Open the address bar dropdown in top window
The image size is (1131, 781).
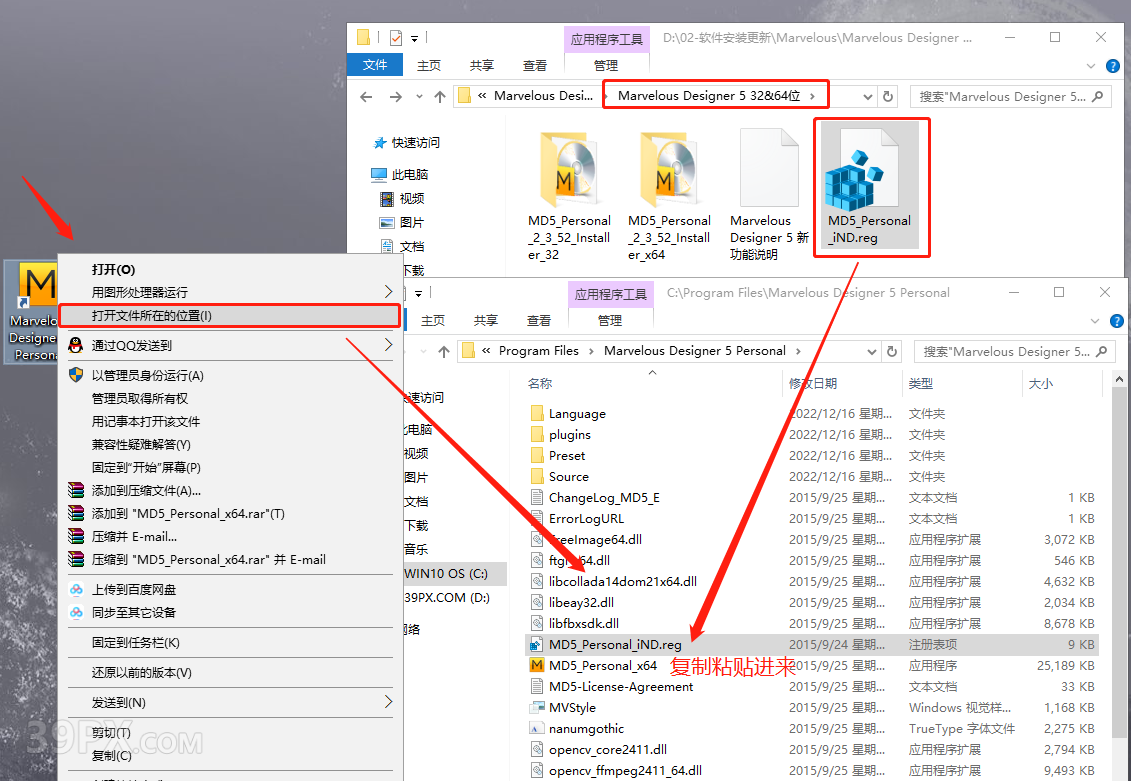coord(867,96)
